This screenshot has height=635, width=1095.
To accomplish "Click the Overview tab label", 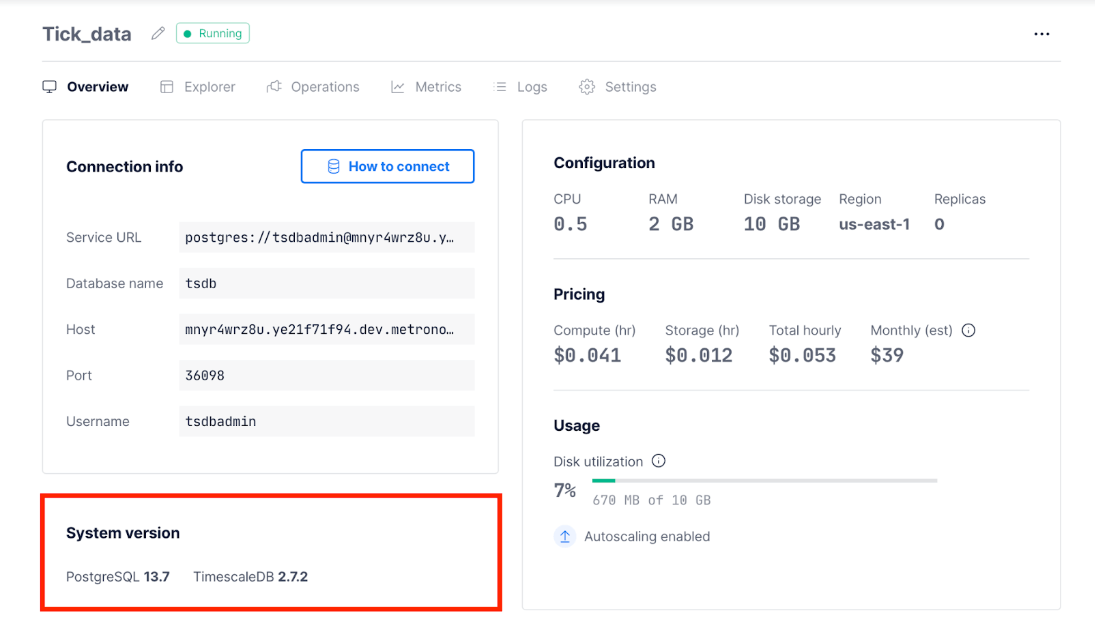I will [x=96, y=87].
